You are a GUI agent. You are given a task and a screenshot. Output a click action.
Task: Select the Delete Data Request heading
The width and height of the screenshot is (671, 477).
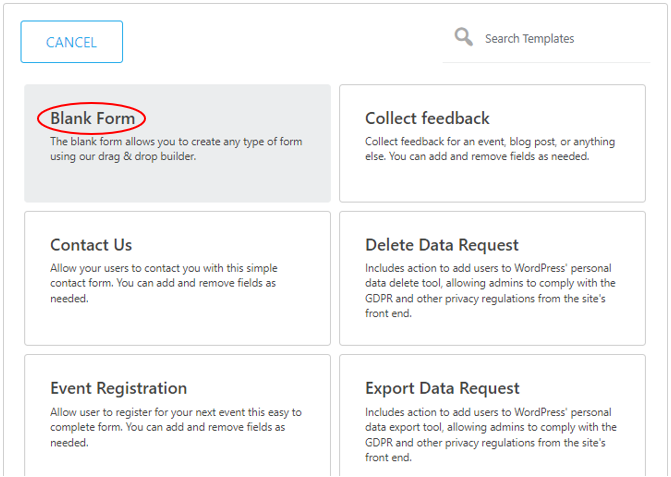click(442, 245)
